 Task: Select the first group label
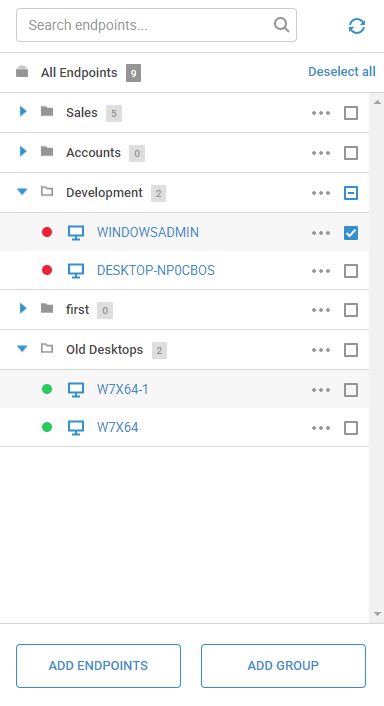(x=77, y=310)
